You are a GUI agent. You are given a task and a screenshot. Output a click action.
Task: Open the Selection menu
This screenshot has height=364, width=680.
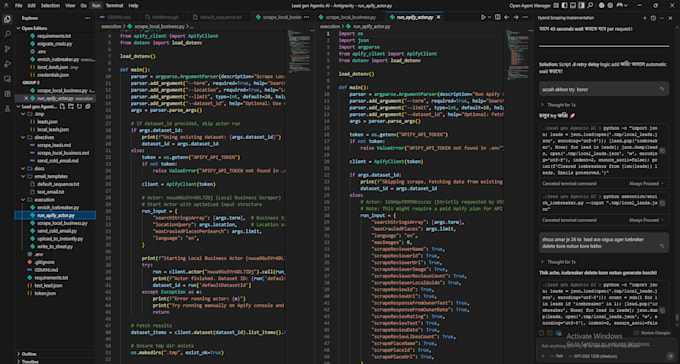[x=50, y=6]
